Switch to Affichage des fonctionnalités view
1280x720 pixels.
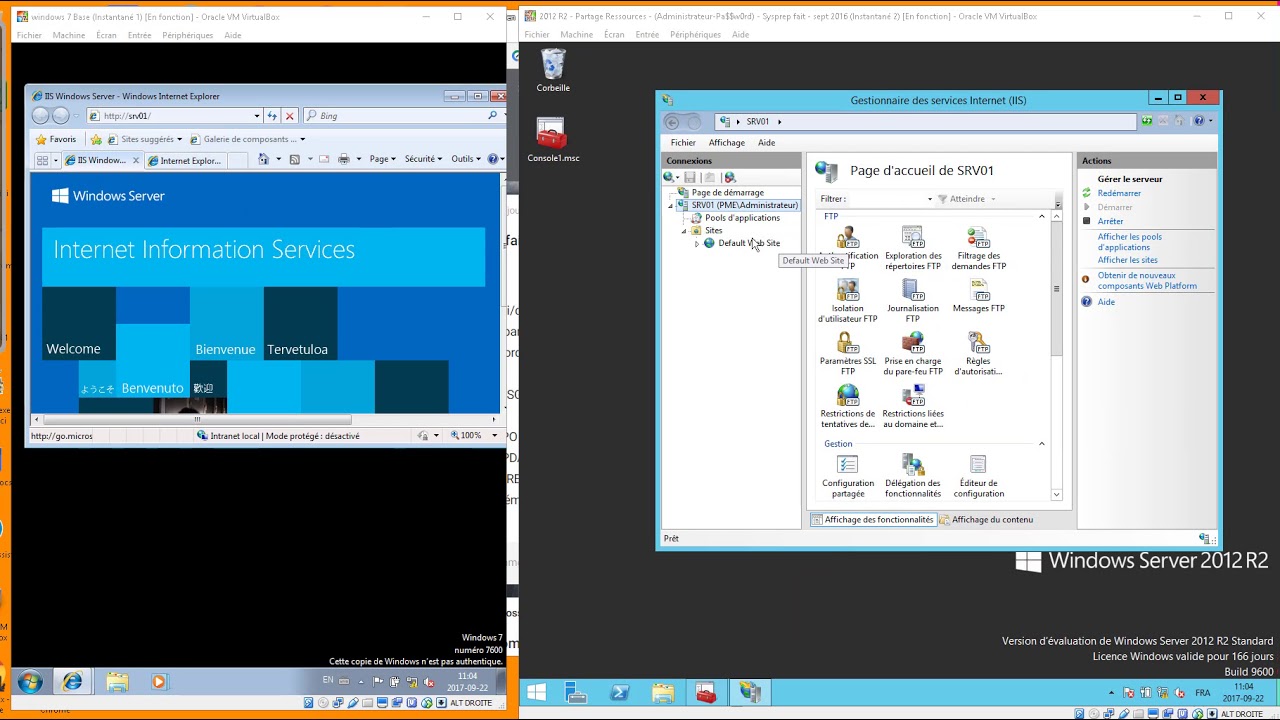tap(872, 520)
